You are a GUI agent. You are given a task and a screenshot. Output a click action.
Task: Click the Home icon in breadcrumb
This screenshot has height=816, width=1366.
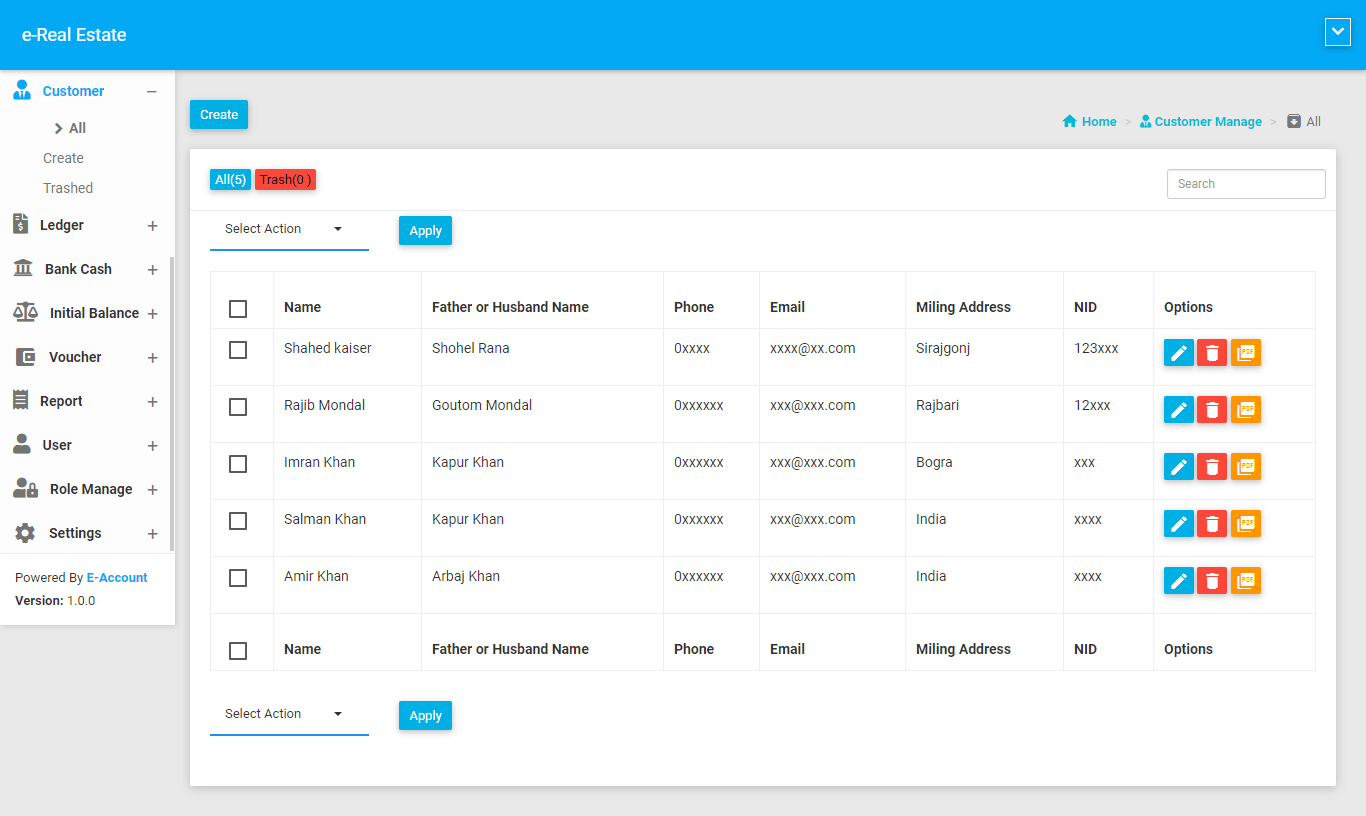click(x=1070, y=122)
